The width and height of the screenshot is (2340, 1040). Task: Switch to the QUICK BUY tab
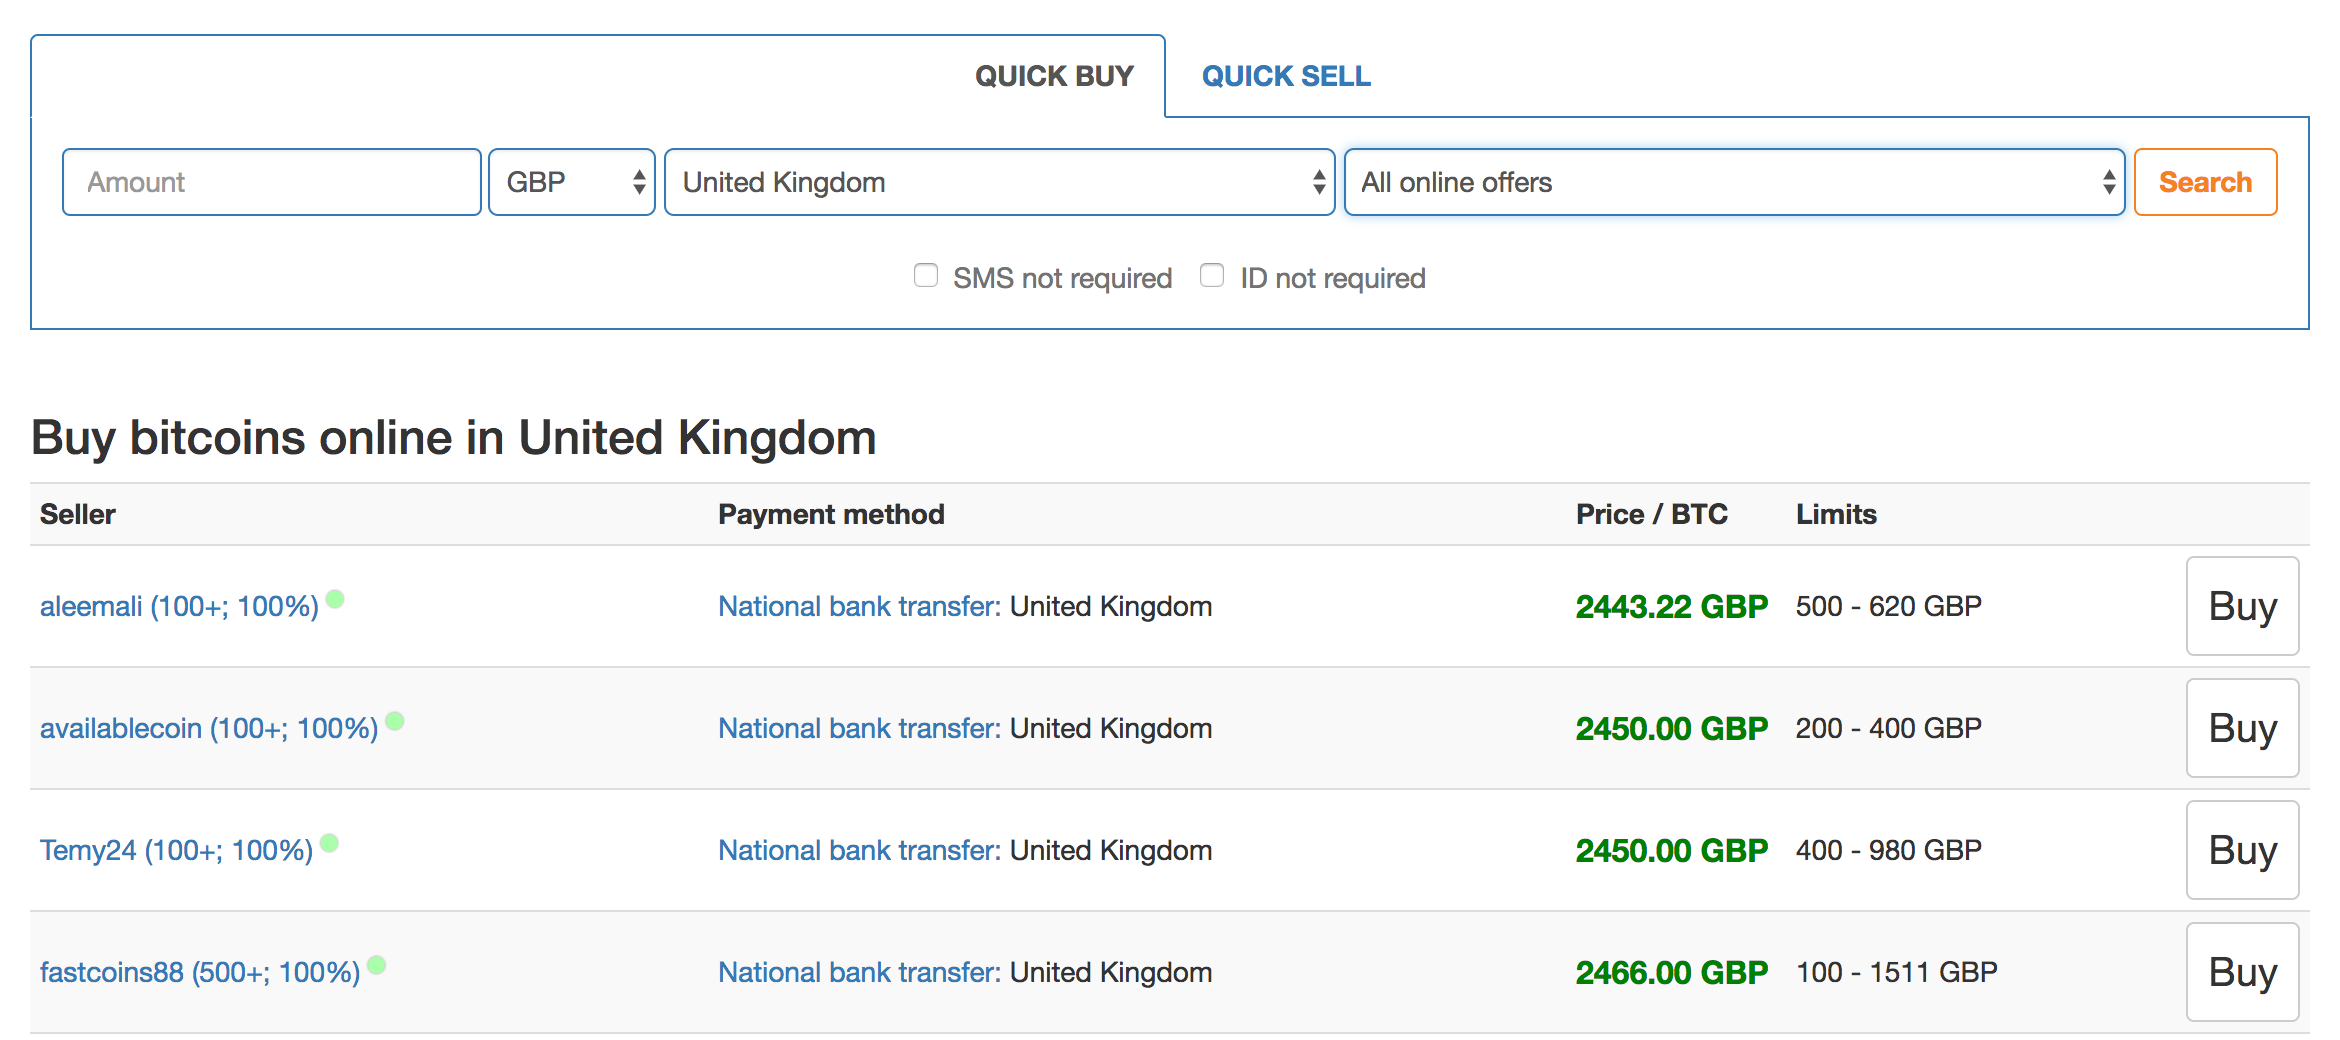(1054, 76)
